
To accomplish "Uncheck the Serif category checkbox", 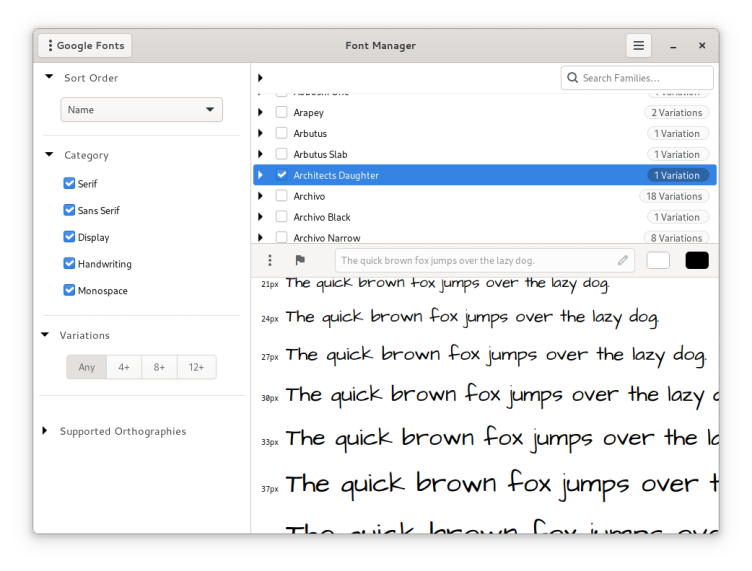I will pos(69,184).
